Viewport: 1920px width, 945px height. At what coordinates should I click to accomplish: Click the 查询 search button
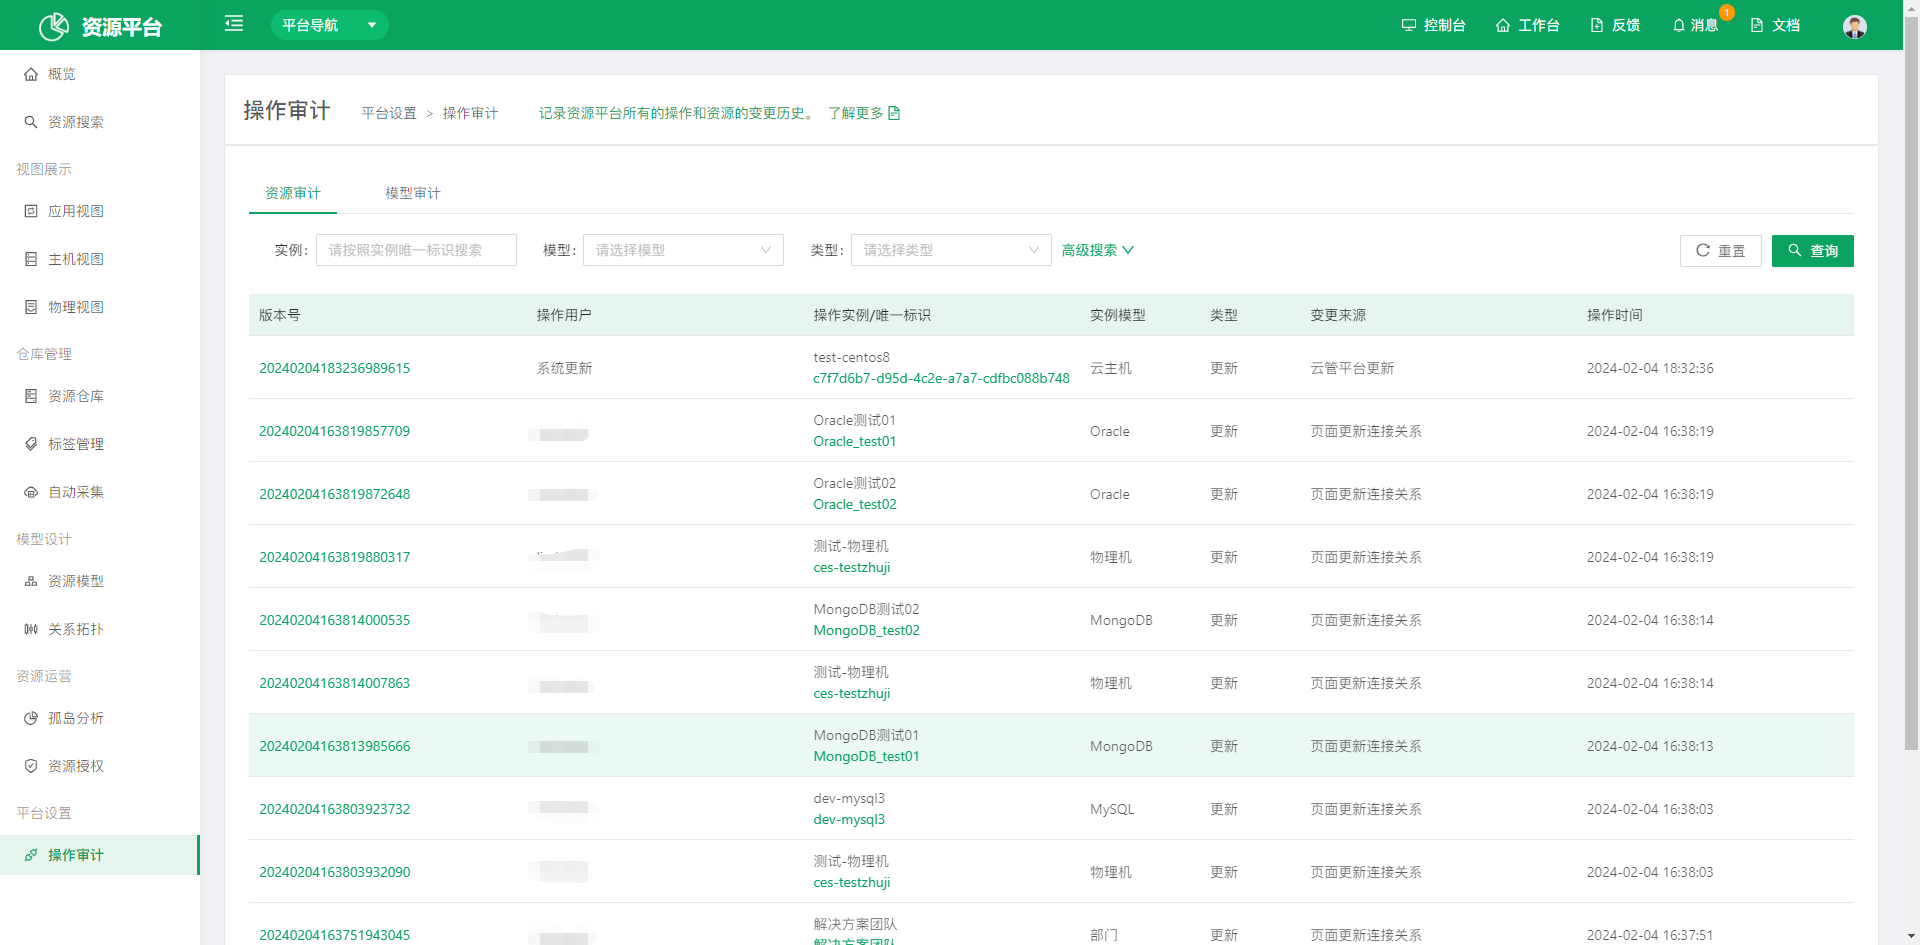1813,251
